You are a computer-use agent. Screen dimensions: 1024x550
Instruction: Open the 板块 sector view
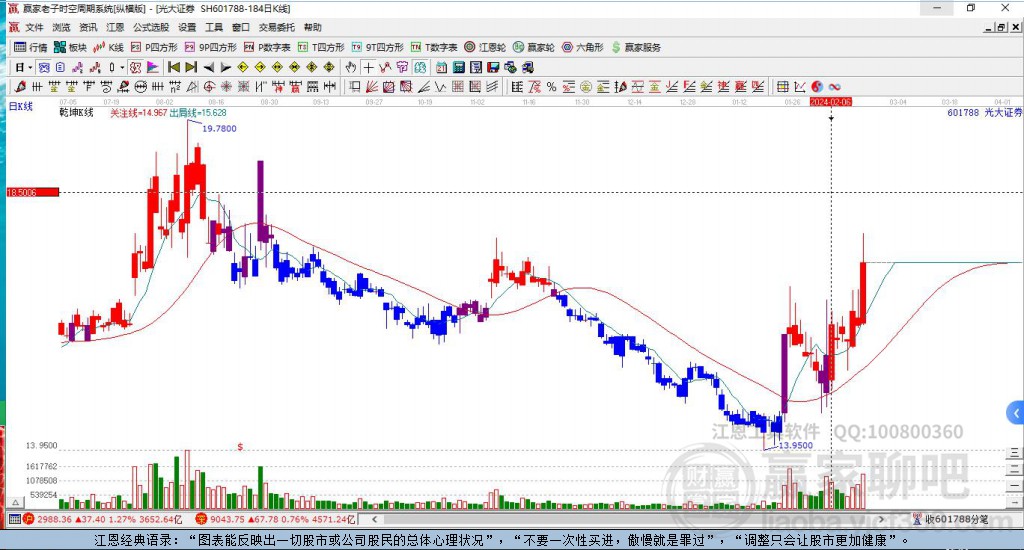tap(71, 47)
